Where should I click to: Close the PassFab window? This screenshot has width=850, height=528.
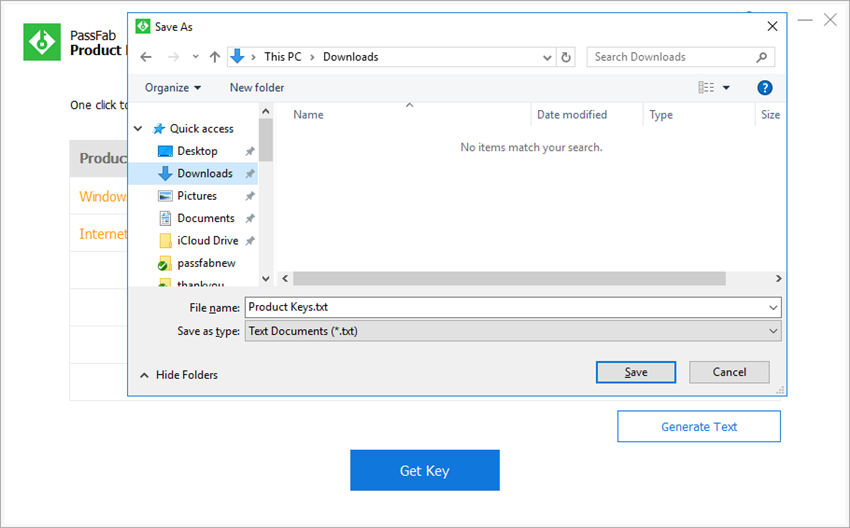coord(830,20)
